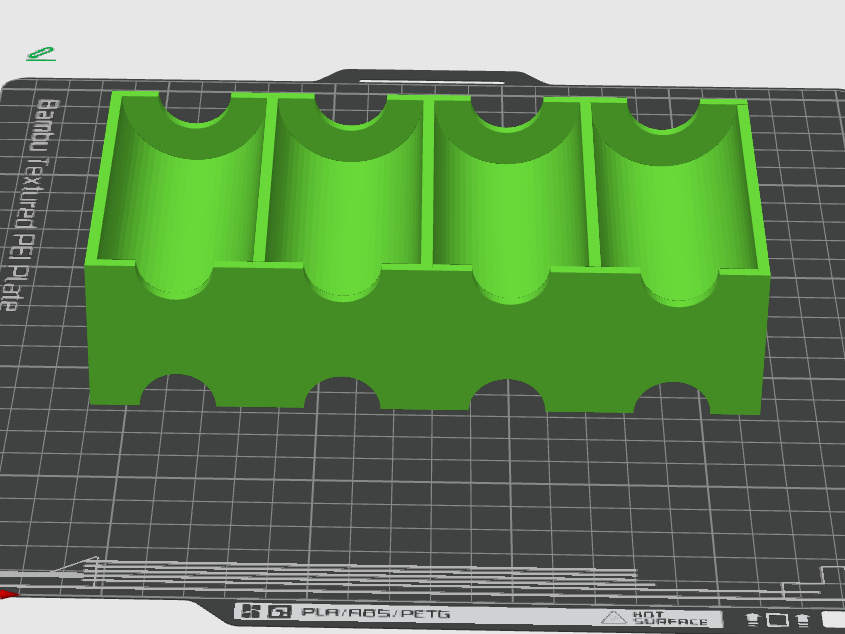Screen dimensions: 845x634
Task: Click the HOT SURFACE label text
Action: click(x=668, y=618)
